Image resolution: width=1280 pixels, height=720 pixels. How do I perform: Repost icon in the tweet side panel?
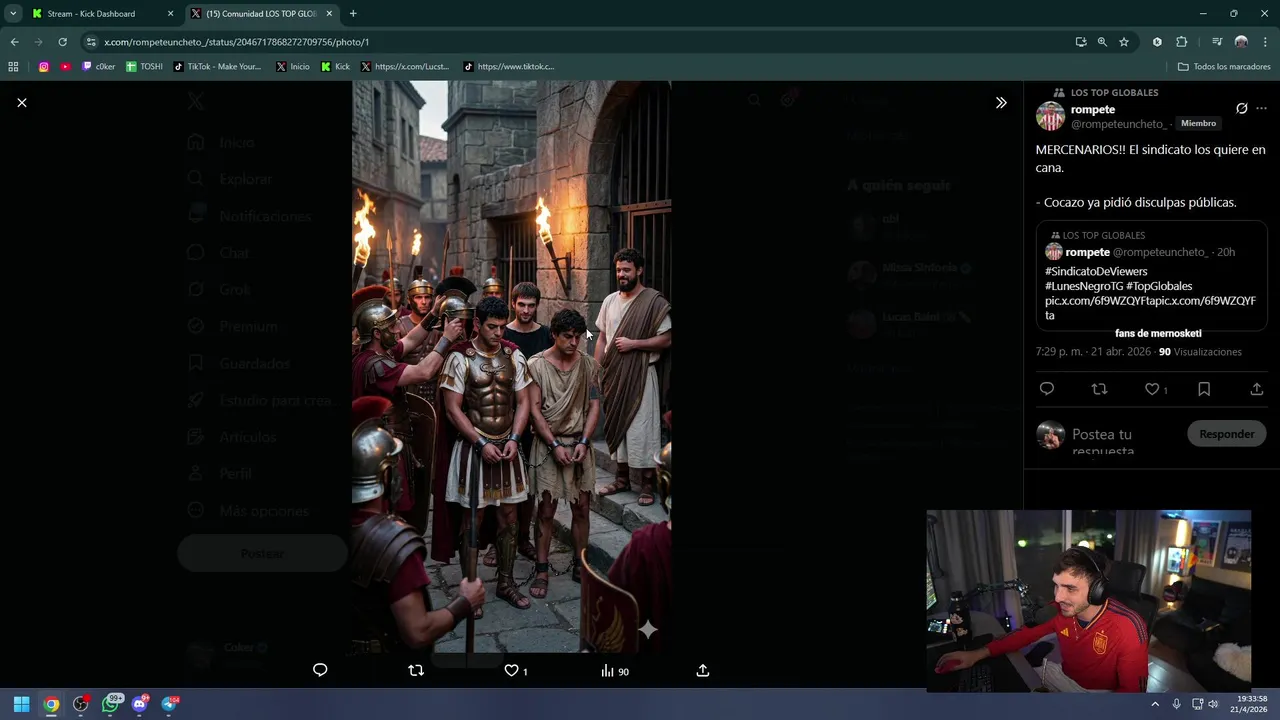click(1099, 389)
